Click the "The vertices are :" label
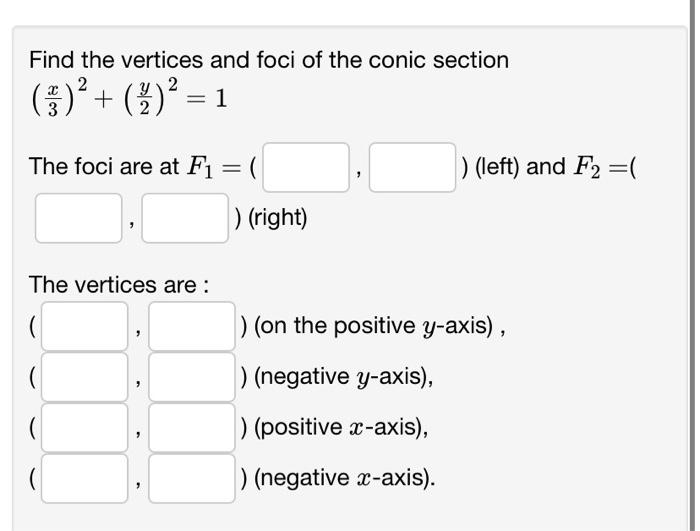 (x=119, y=285)
